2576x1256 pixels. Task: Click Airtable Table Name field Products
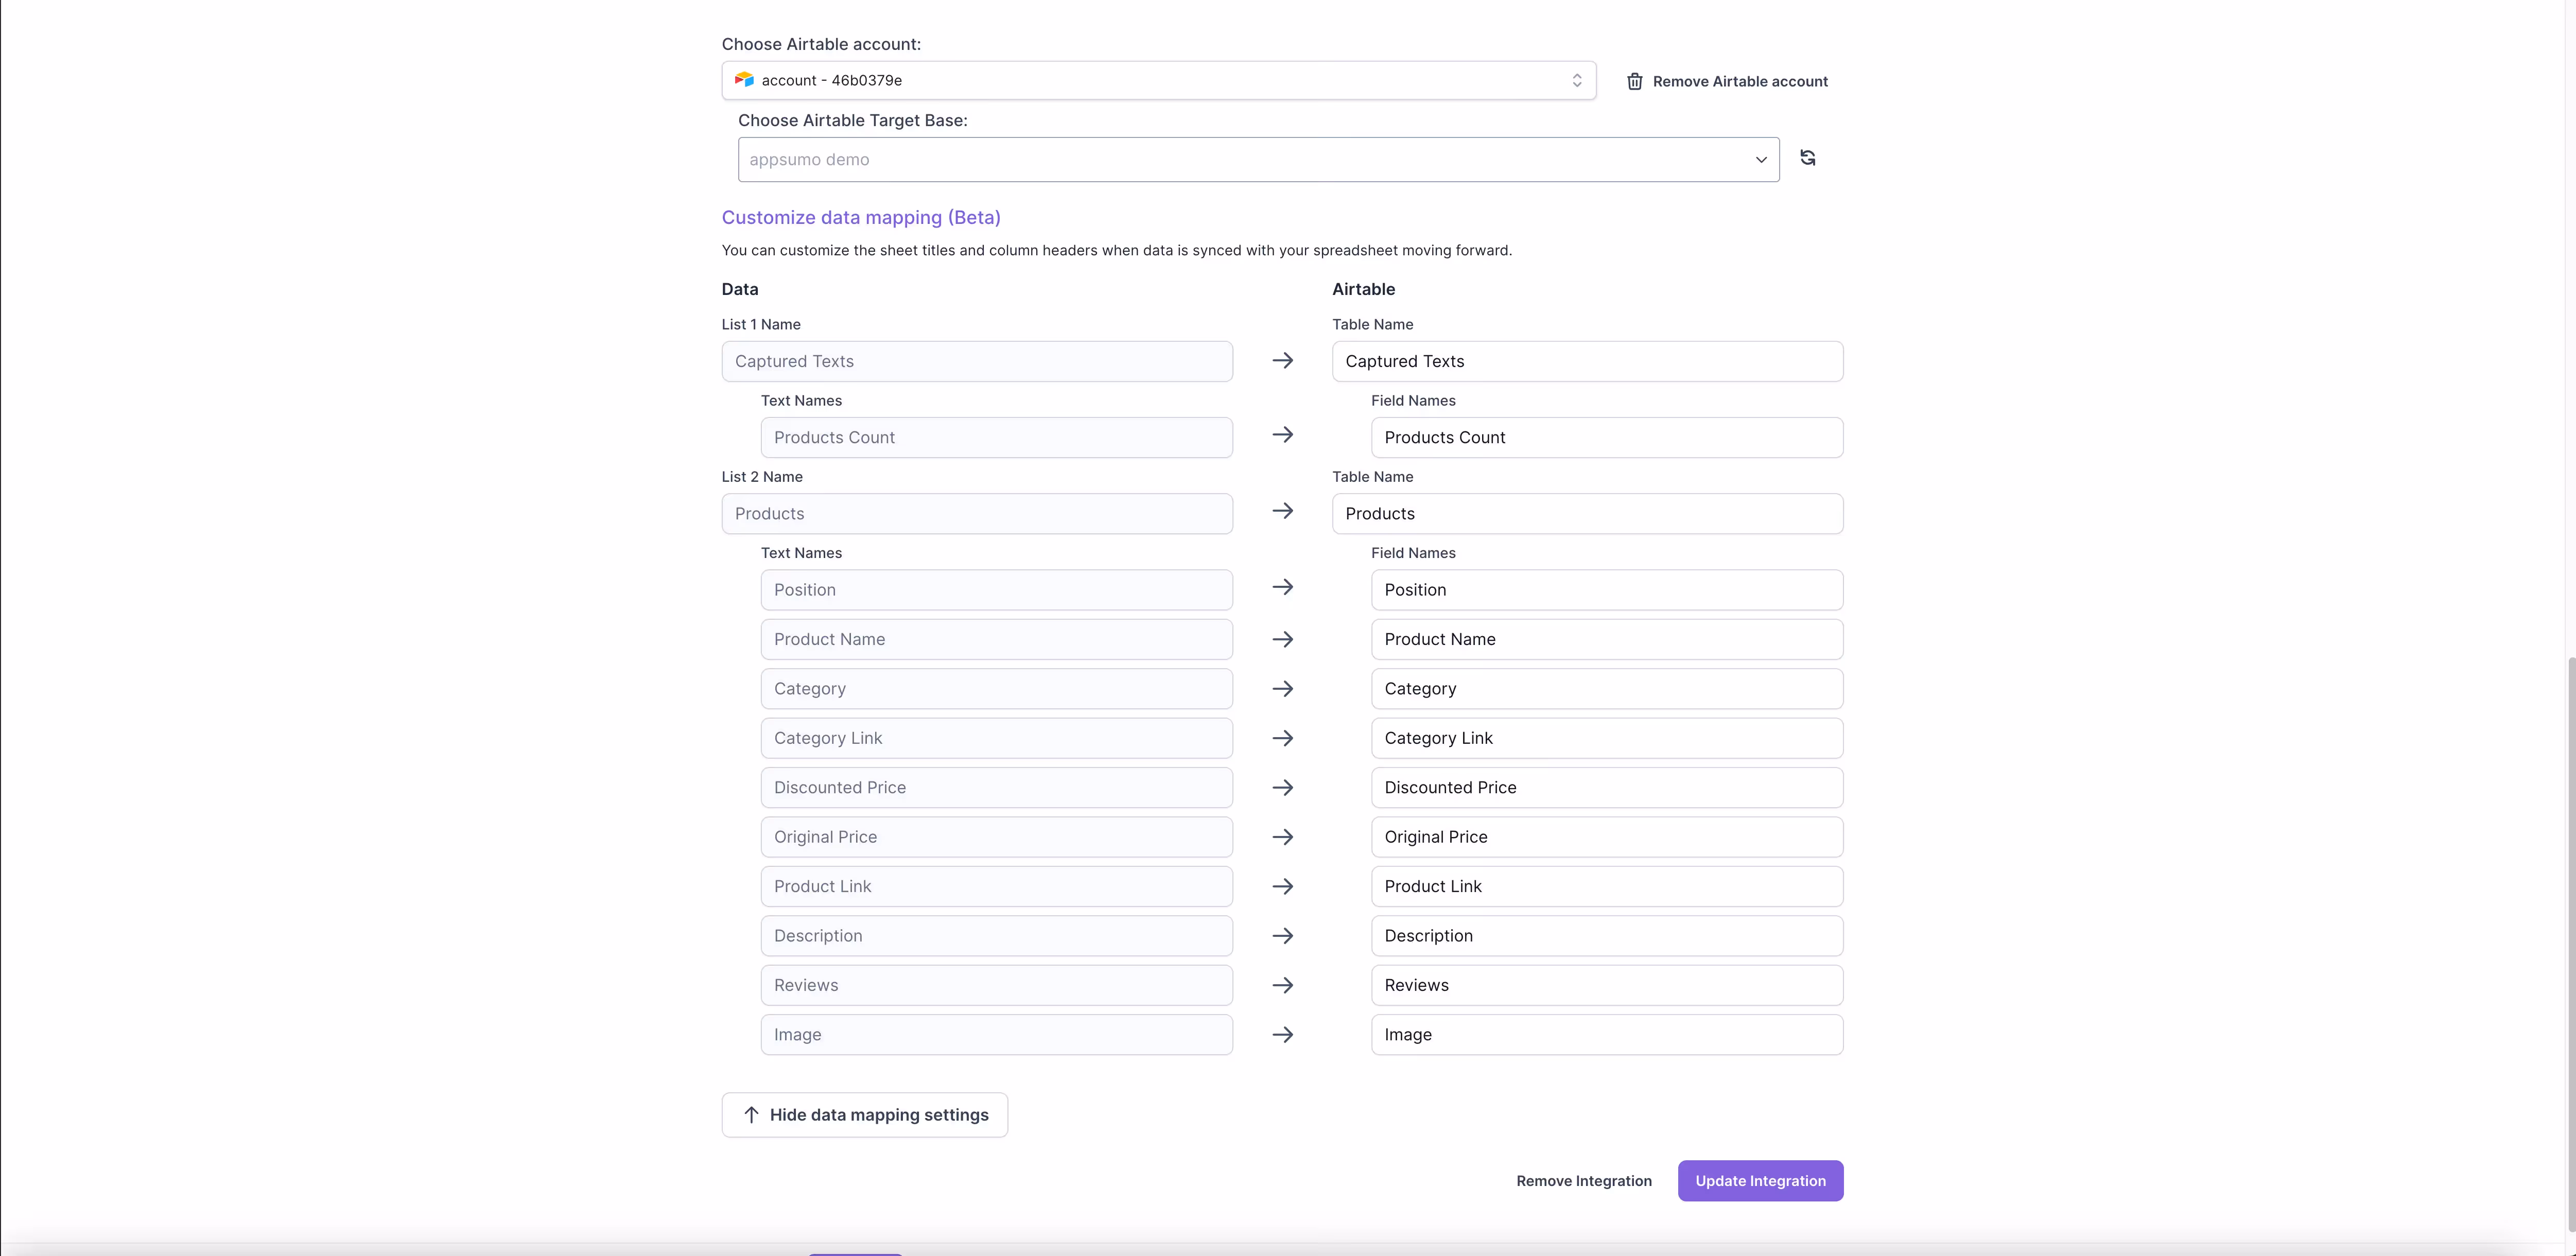pyautogui.click(x=1587, y=513)
